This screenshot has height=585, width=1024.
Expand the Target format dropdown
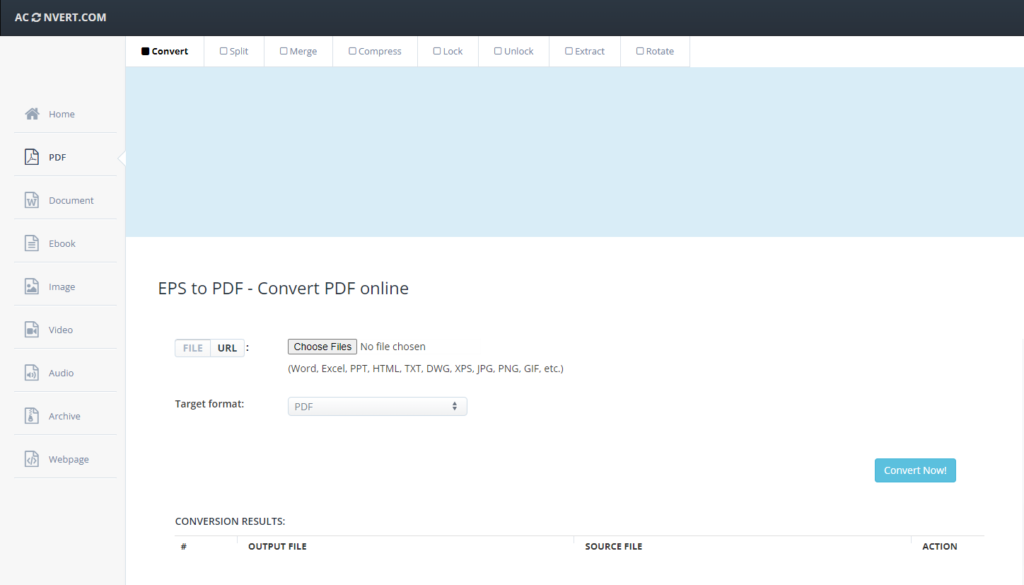point(377,406)
